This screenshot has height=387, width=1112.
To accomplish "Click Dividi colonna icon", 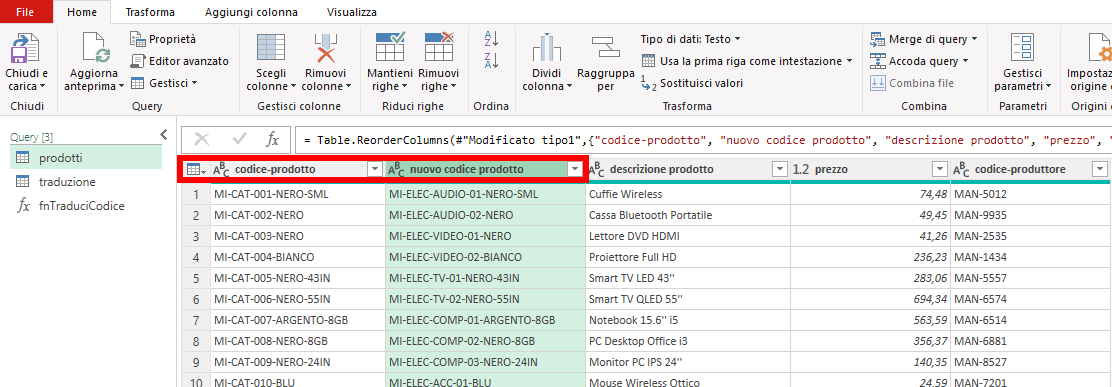I will coord(547,48).
